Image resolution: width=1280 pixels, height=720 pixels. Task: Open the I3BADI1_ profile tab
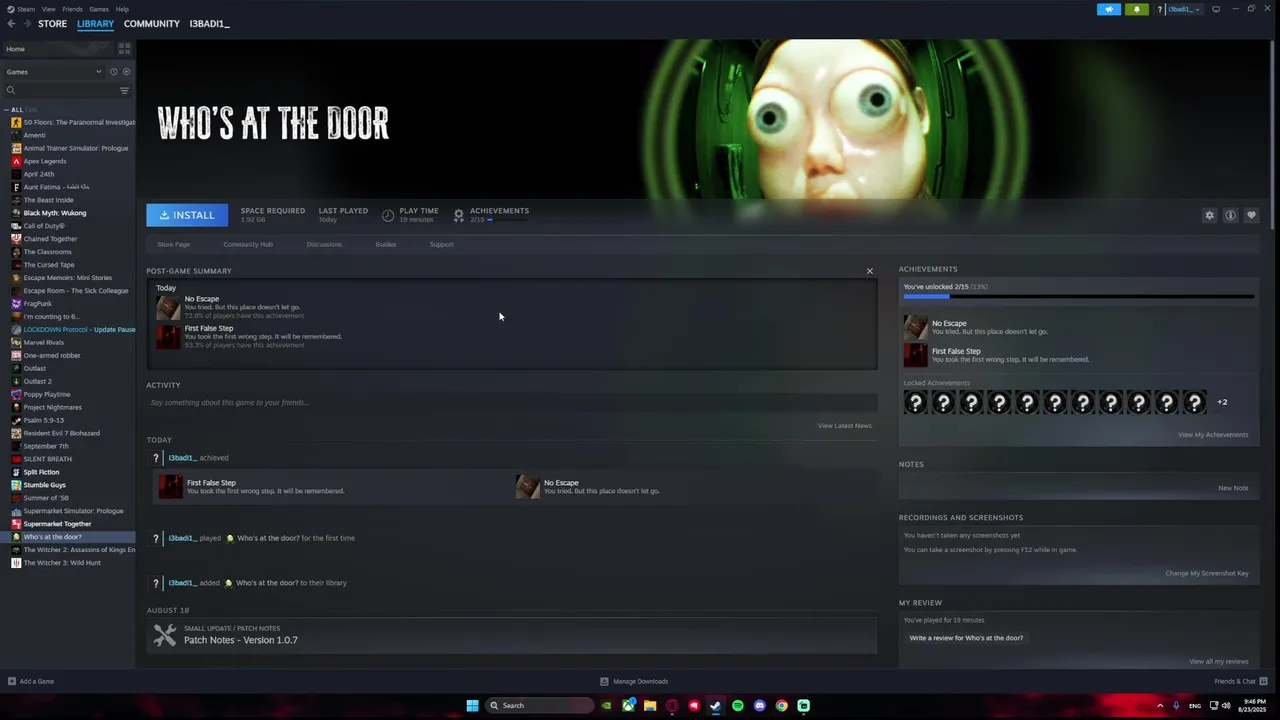click(x=210, y=24)
